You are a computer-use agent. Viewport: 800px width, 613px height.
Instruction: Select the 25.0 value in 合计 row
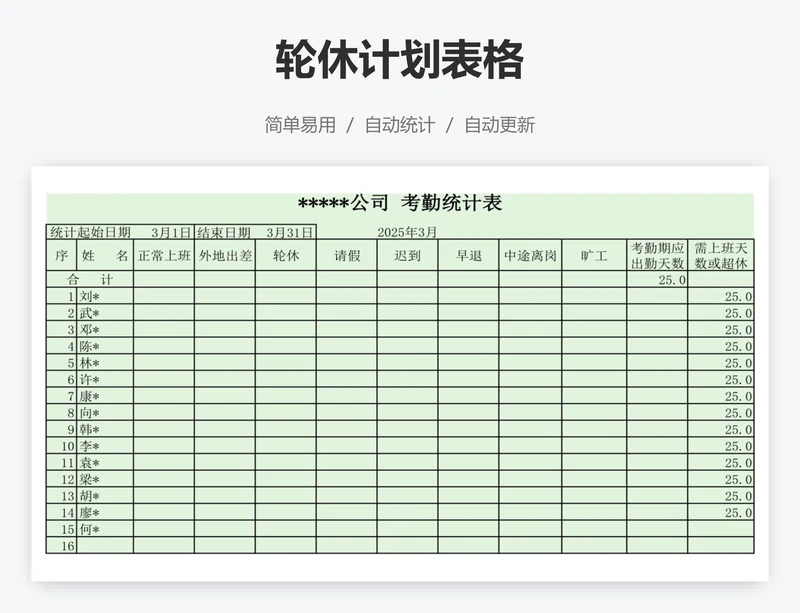coord(657,279)
